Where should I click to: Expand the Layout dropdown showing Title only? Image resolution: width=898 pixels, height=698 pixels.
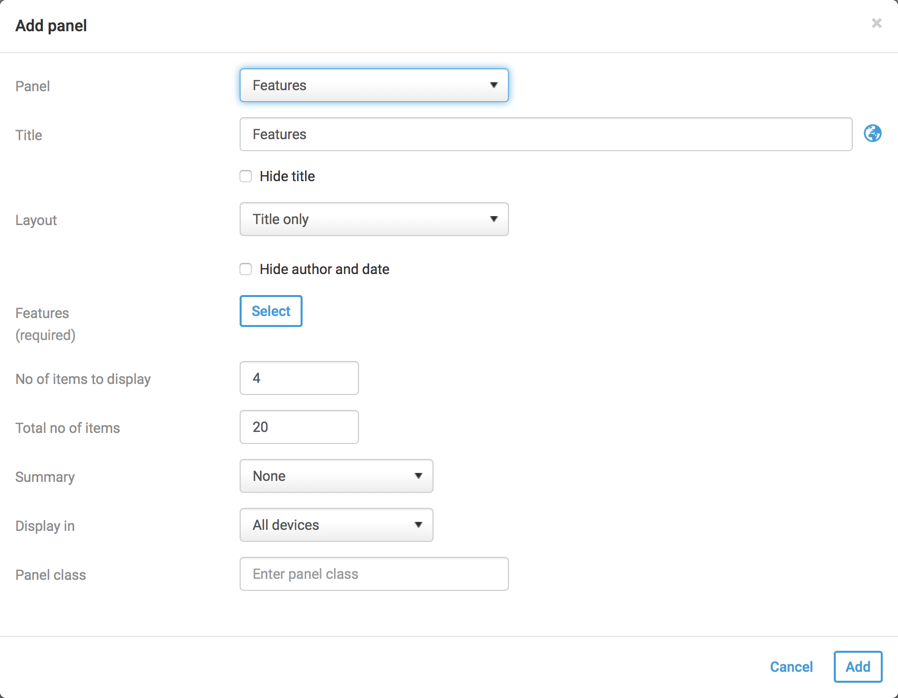pos(374,219)
